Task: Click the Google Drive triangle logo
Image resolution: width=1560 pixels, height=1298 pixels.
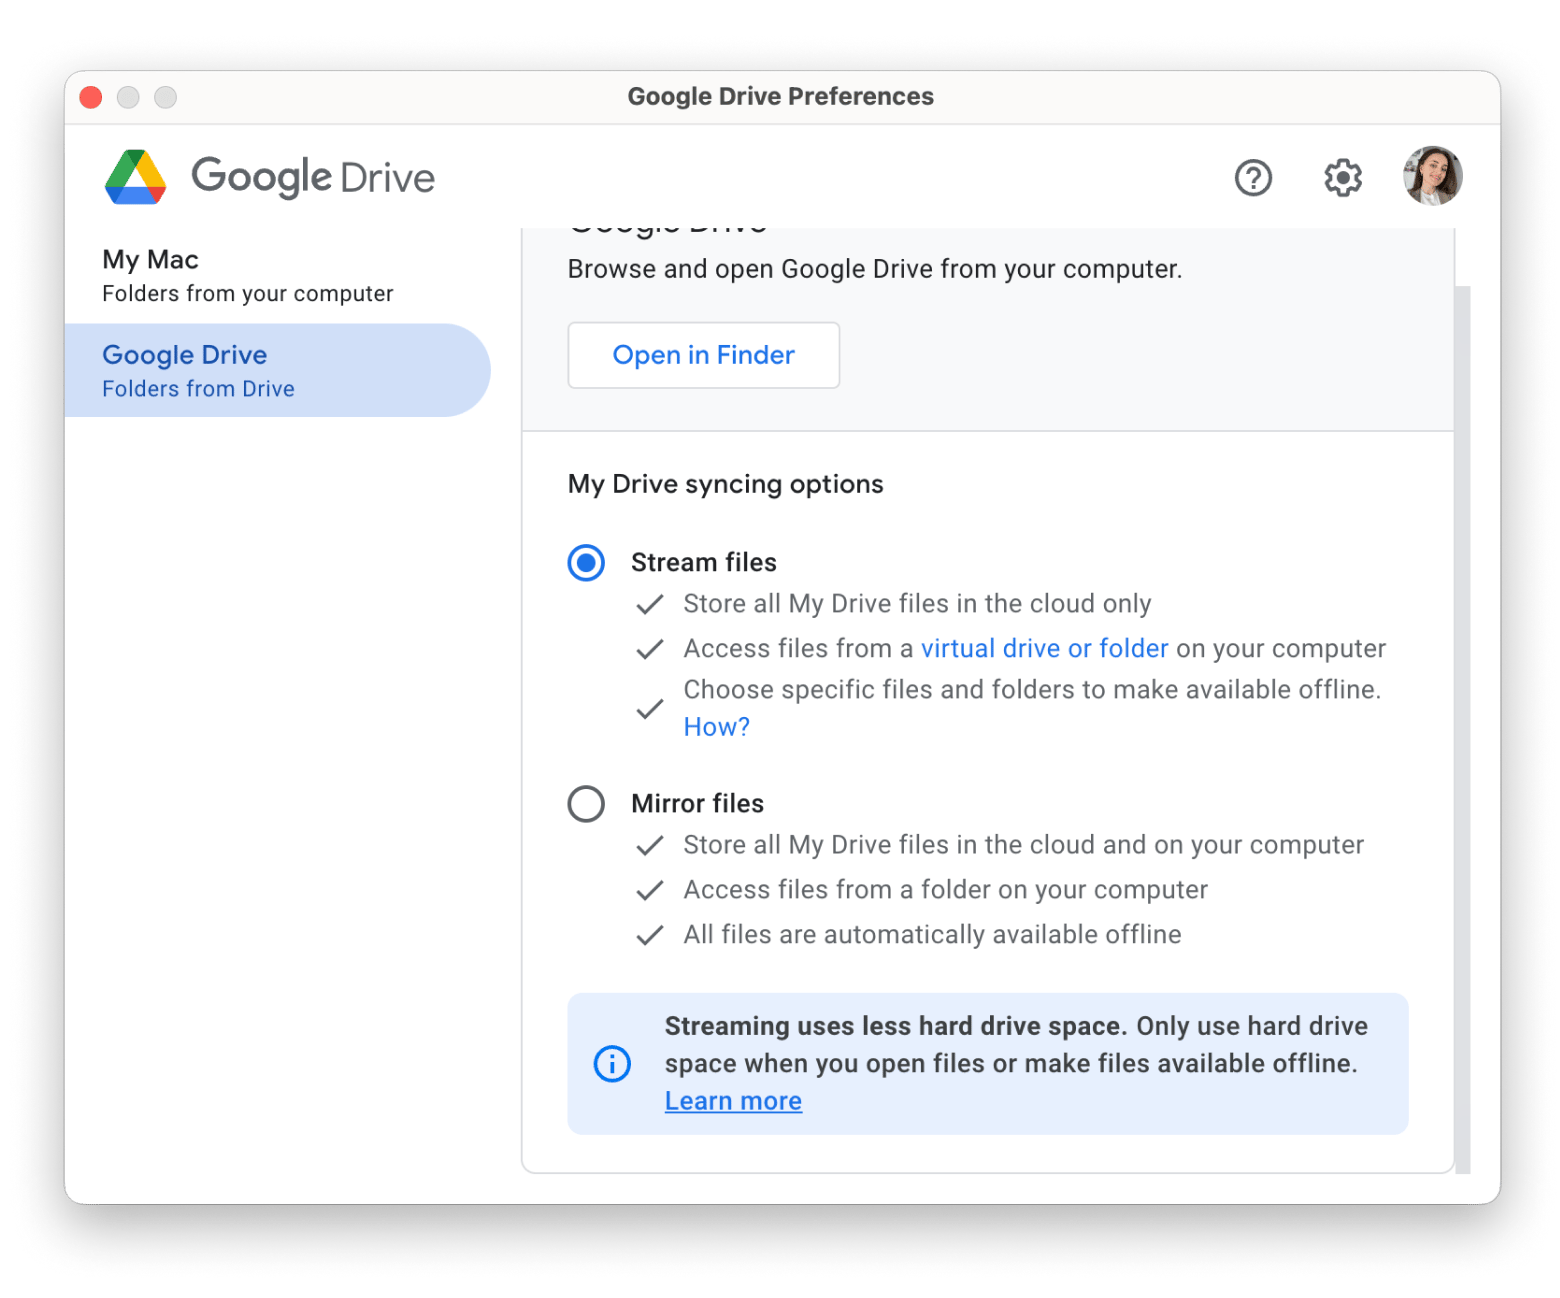Action: (136, 178)
